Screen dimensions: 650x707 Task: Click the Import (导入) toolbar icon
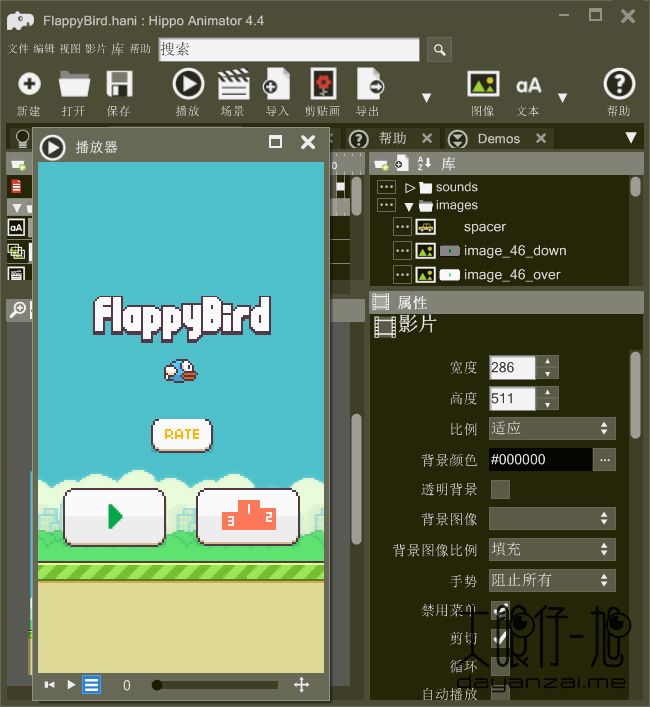click(x=277, y=86)
